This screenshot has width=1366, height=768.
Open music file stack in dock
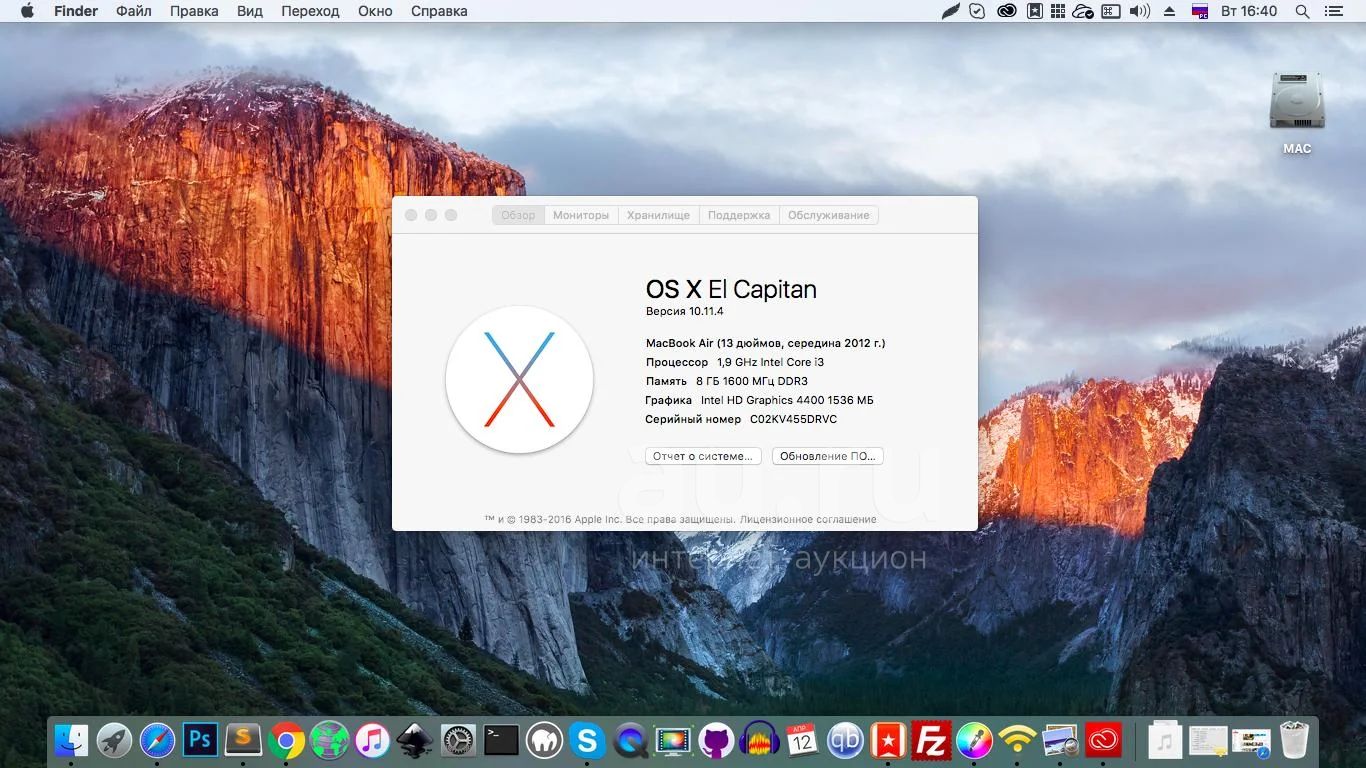pos(1164,740)
